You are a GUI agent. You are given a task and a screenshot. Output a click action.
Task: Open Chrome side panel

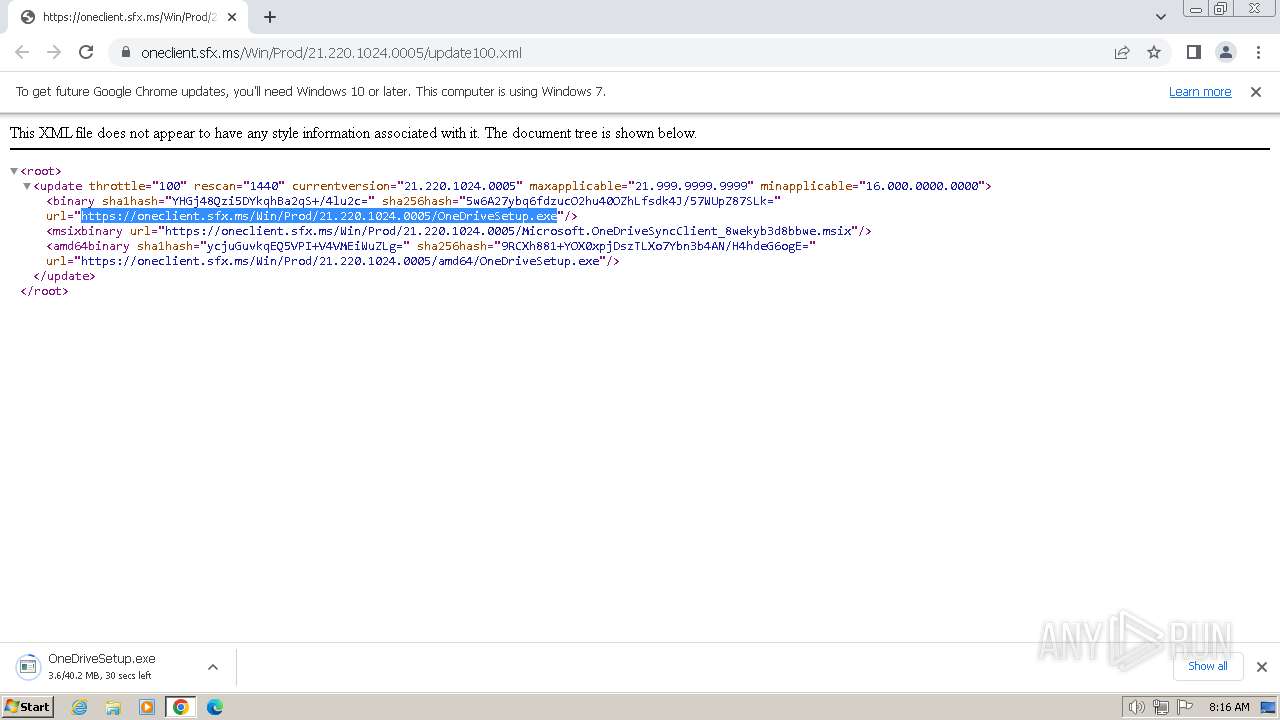(x=1193, y=52)
